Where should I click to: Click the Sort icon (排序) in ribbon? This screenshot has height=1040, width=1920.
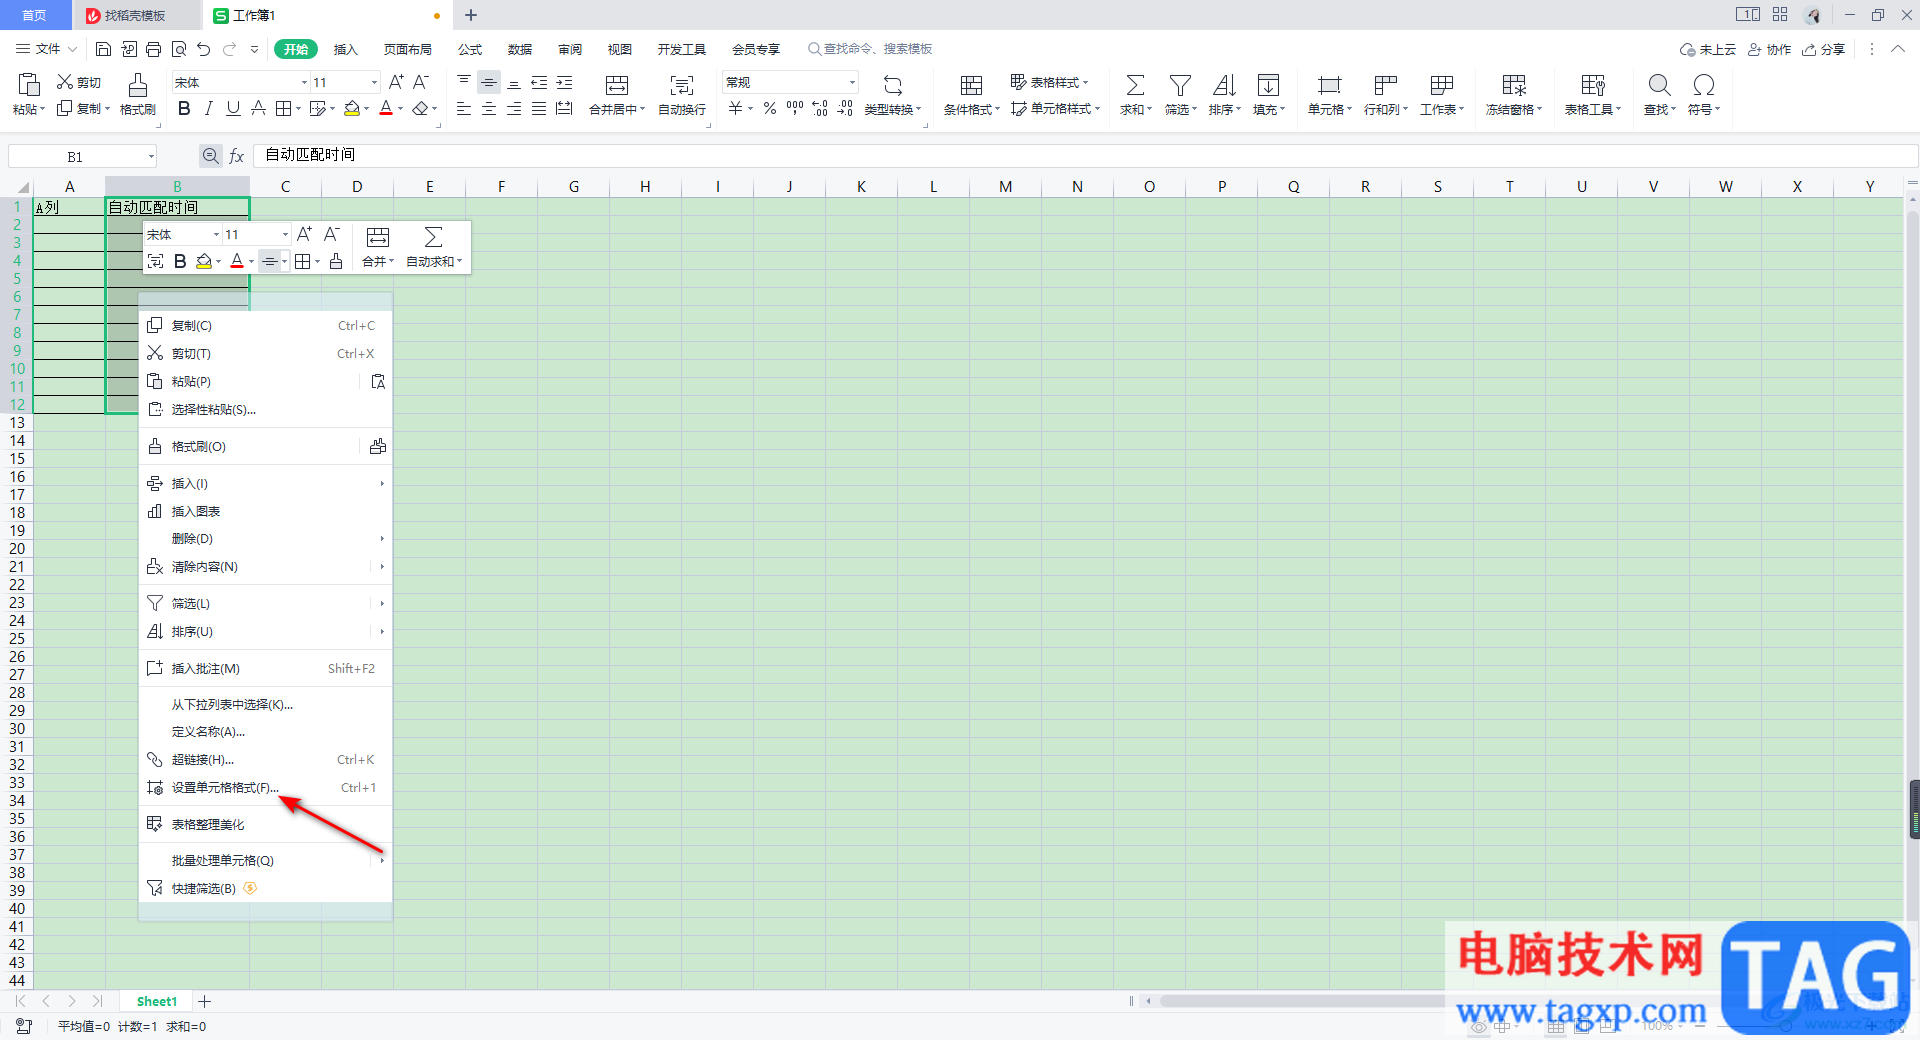1224,85
